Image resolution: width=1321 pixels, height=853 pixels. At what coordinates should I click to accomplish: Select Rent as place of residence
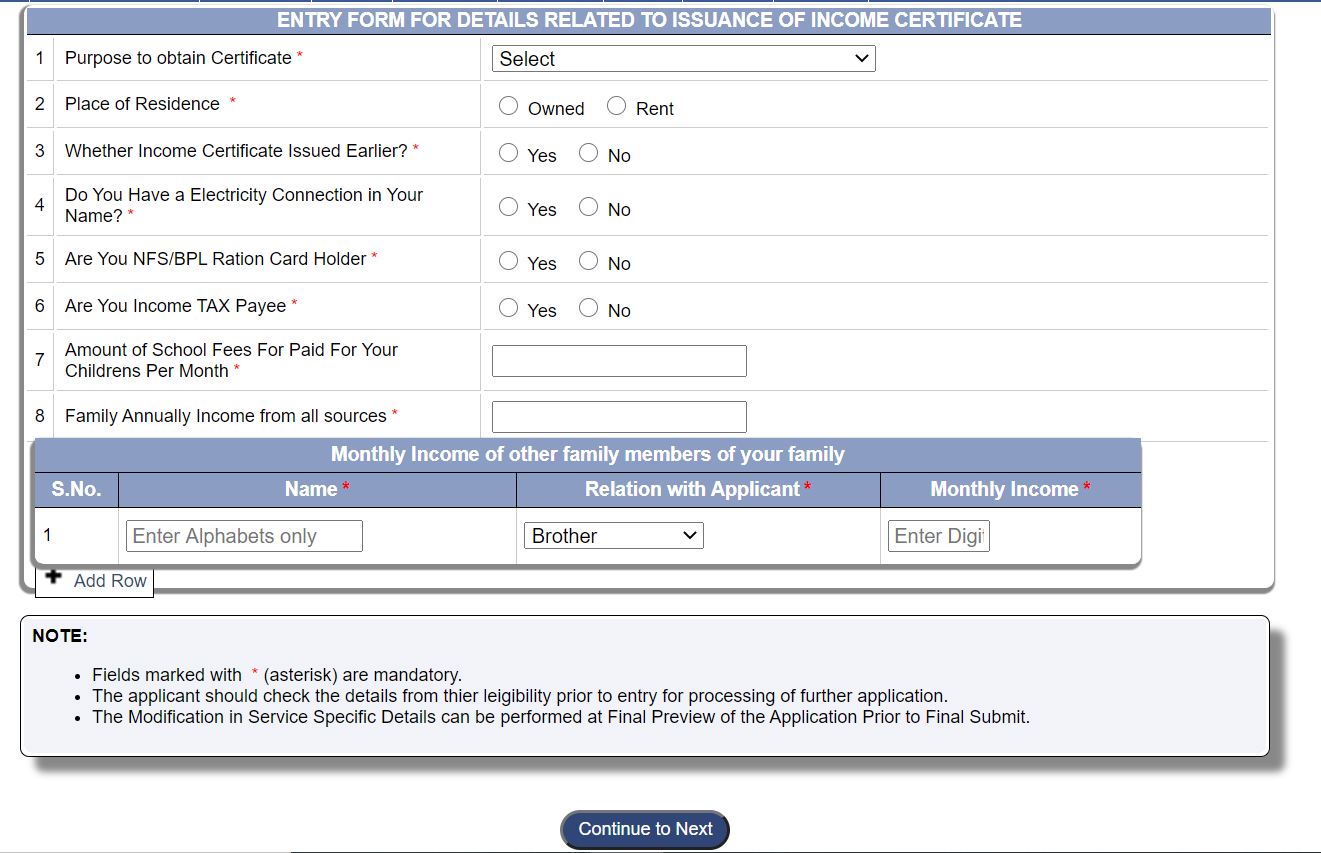(616, 105)
